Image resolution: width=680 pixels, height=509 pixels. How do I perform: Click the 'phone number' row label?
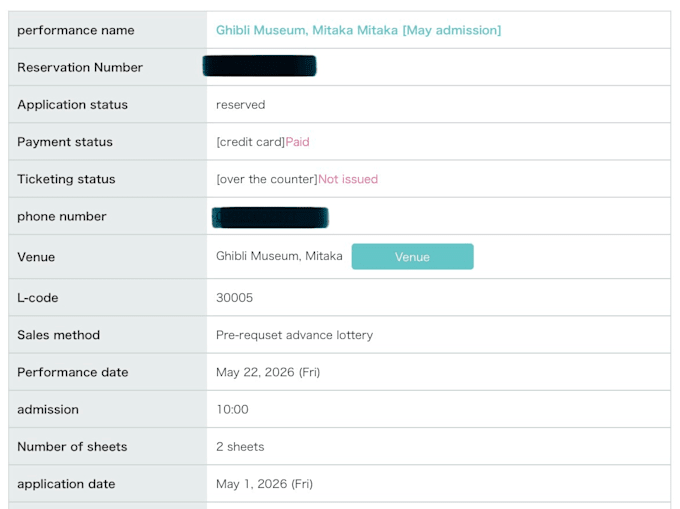(x=62, y=217)
